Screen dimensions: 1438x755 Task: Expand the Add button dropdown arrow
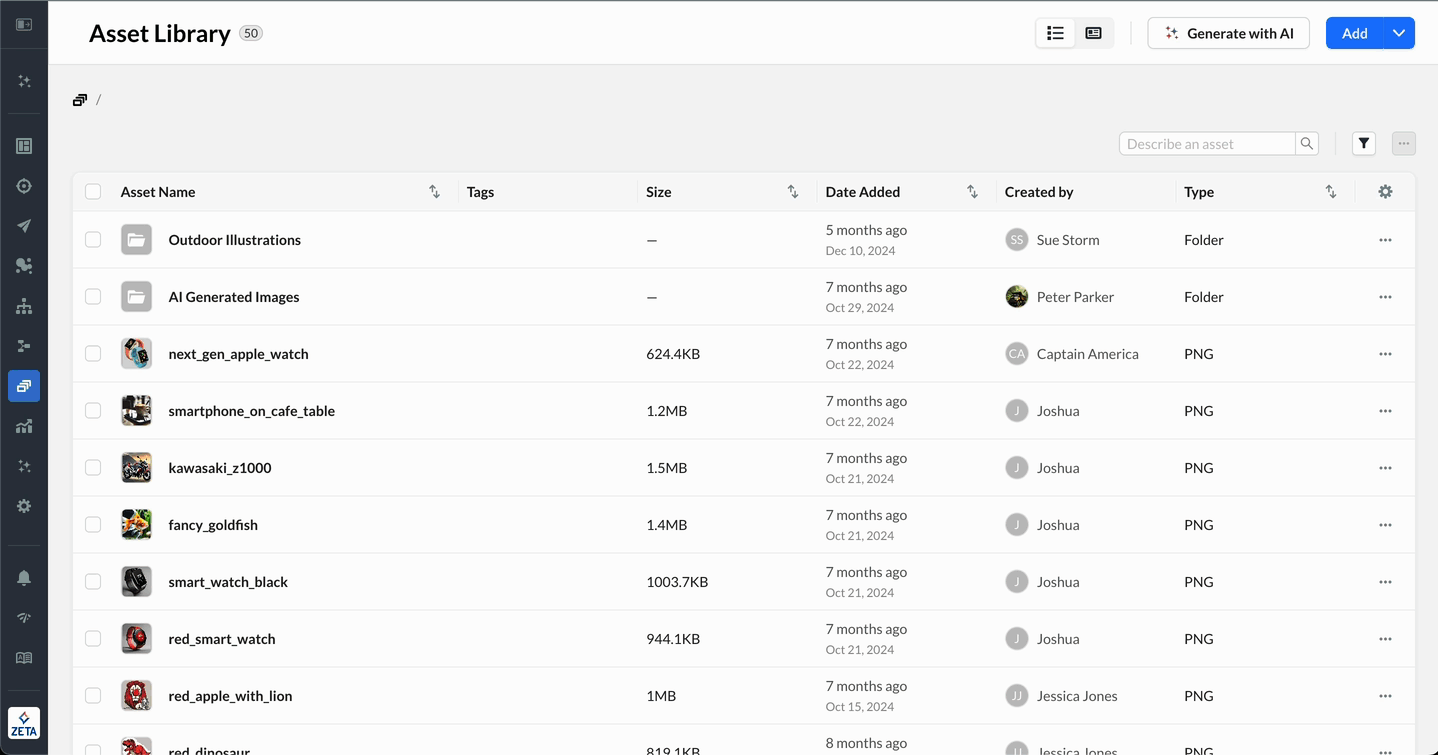coord(1398,33)
